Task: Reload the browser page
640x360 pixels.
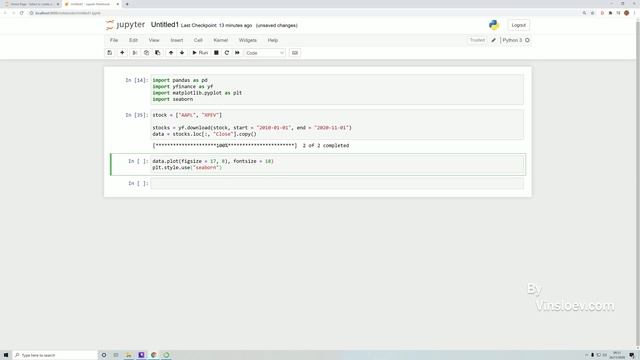Action: point(22,13)
